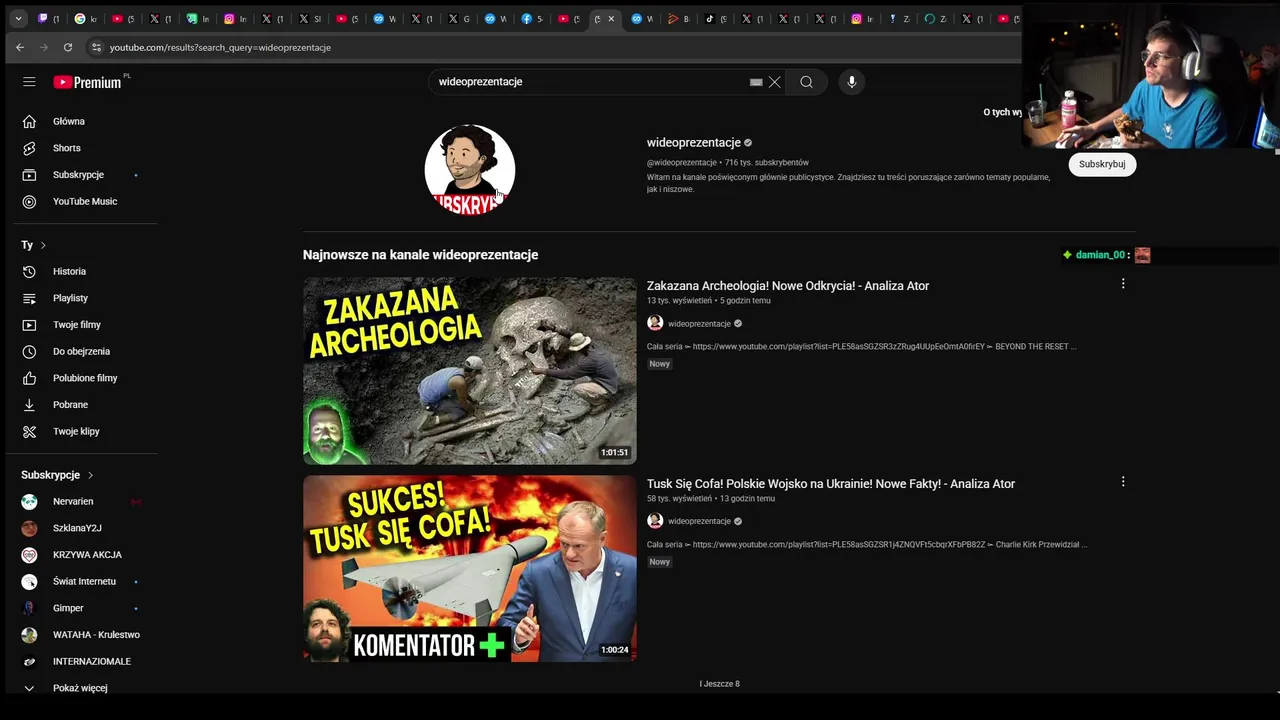
Task: Open Zakazana Archeologia video title
Action: coord(788,286)
